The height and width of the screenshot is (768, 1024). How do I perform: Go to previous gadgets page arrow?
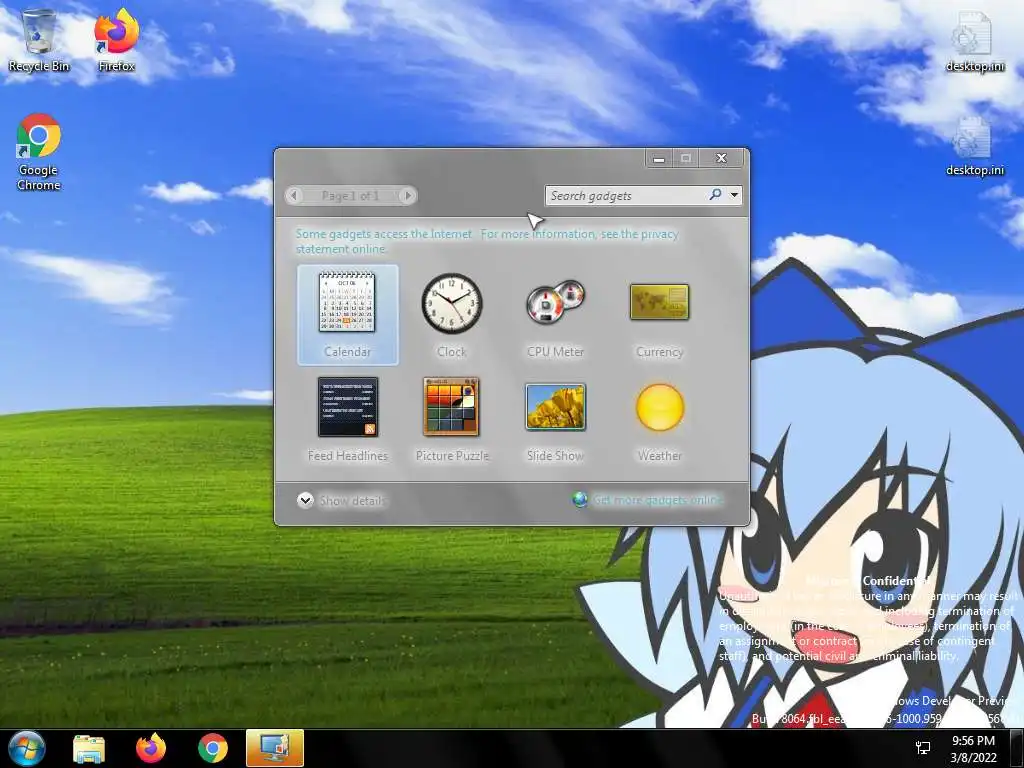[x=294, y=195]
